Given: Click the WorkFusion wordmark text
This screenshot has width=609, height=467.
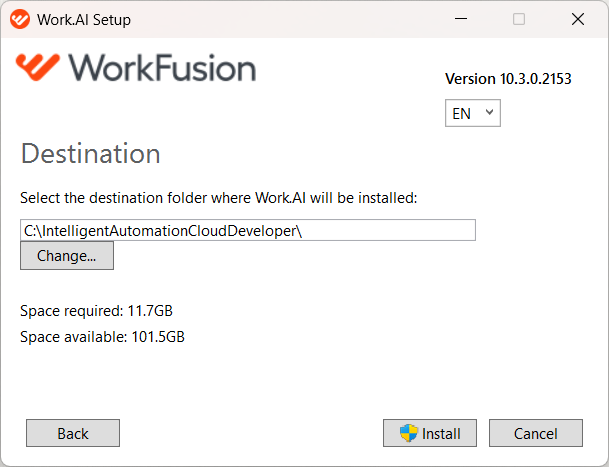Looking at the screenshot, I should point(162,68).
